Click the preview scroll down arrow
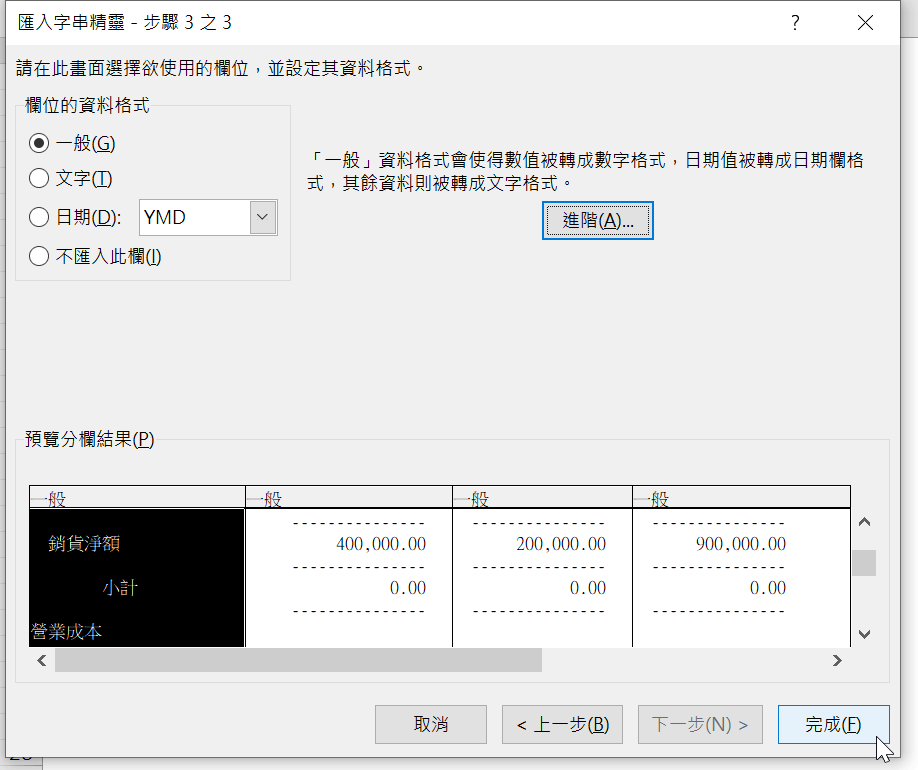Screen dimensions: 918x770 864,634
